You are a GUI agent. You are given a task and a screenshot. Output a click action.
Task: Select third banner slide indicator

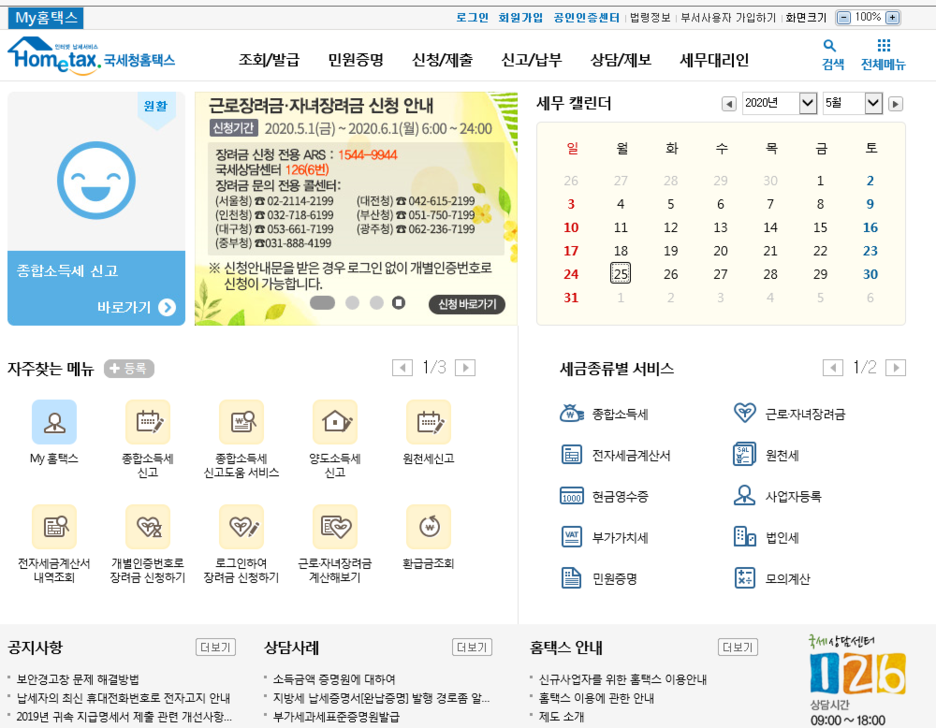point(377,303)
